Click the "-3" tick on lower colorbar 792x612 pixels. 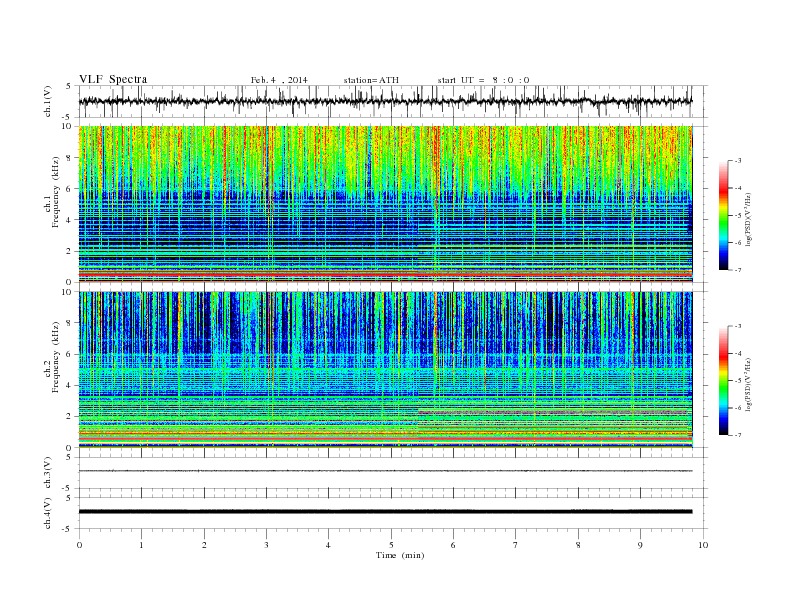pos(738,326)
